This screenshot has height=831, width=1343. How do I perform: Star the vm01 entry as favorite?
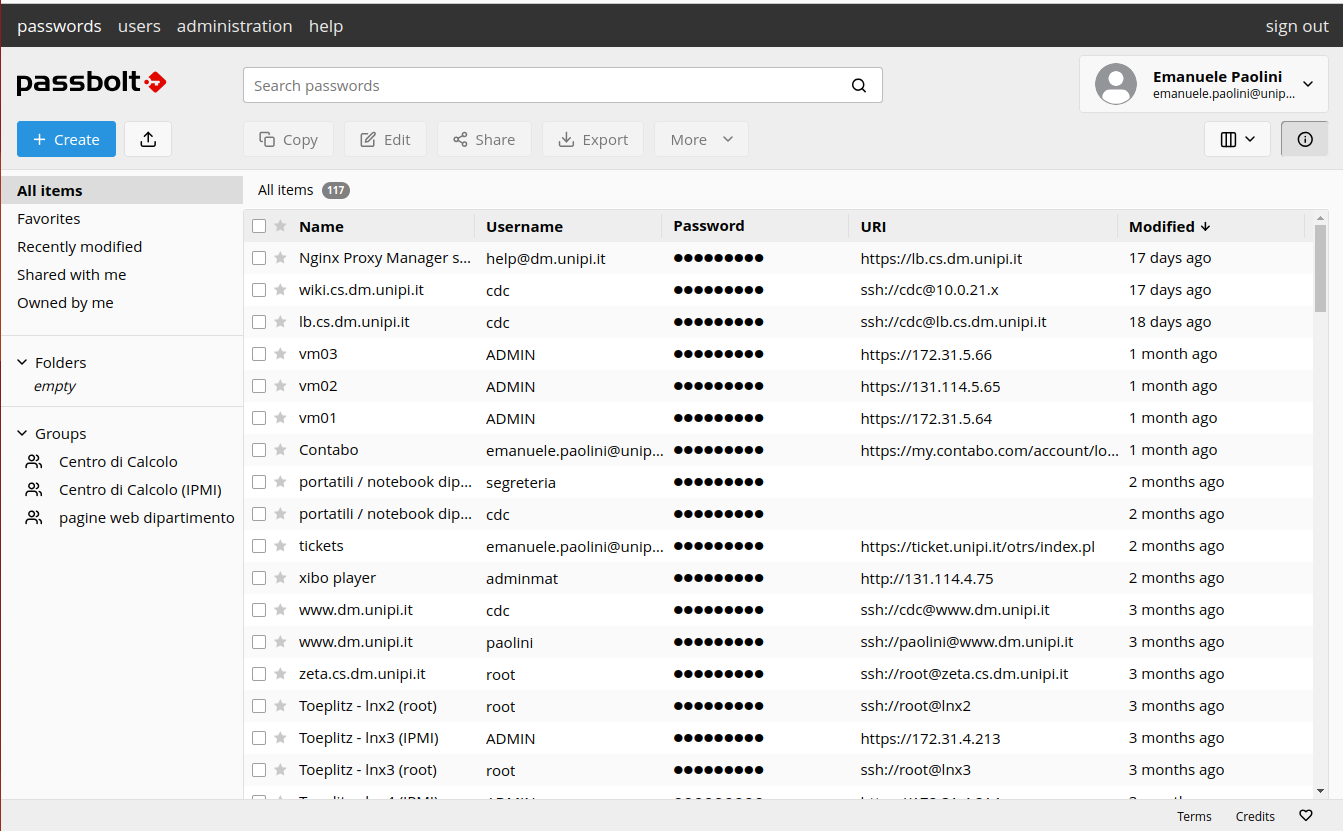pos(280,418)
